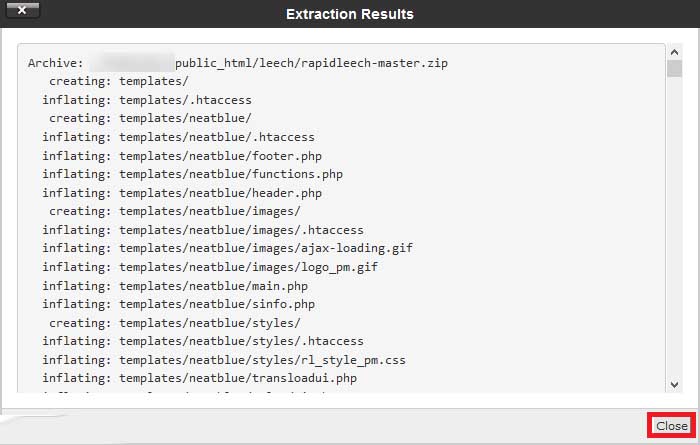700x445 pixels.
Task: Click the blurred portion of the archive path
Action: (132, 63)
